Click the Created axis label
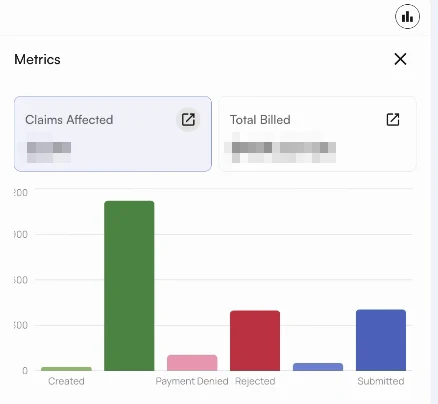This screenshot has width=438, height=404. pyautogui.click(x=66, y=381)
